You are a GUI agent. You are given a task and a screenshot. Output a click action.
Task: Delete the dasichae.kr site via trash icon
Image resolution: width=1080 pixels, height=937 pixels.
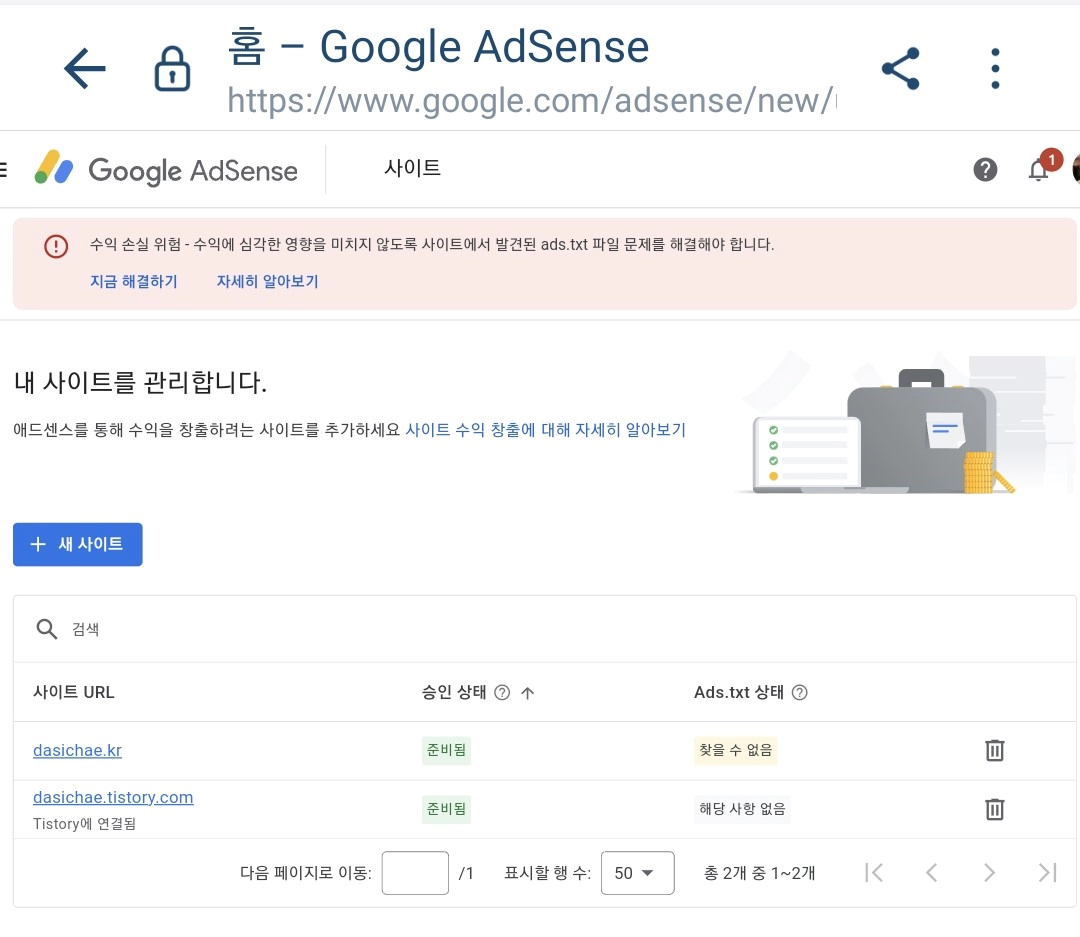coord(994,750)
